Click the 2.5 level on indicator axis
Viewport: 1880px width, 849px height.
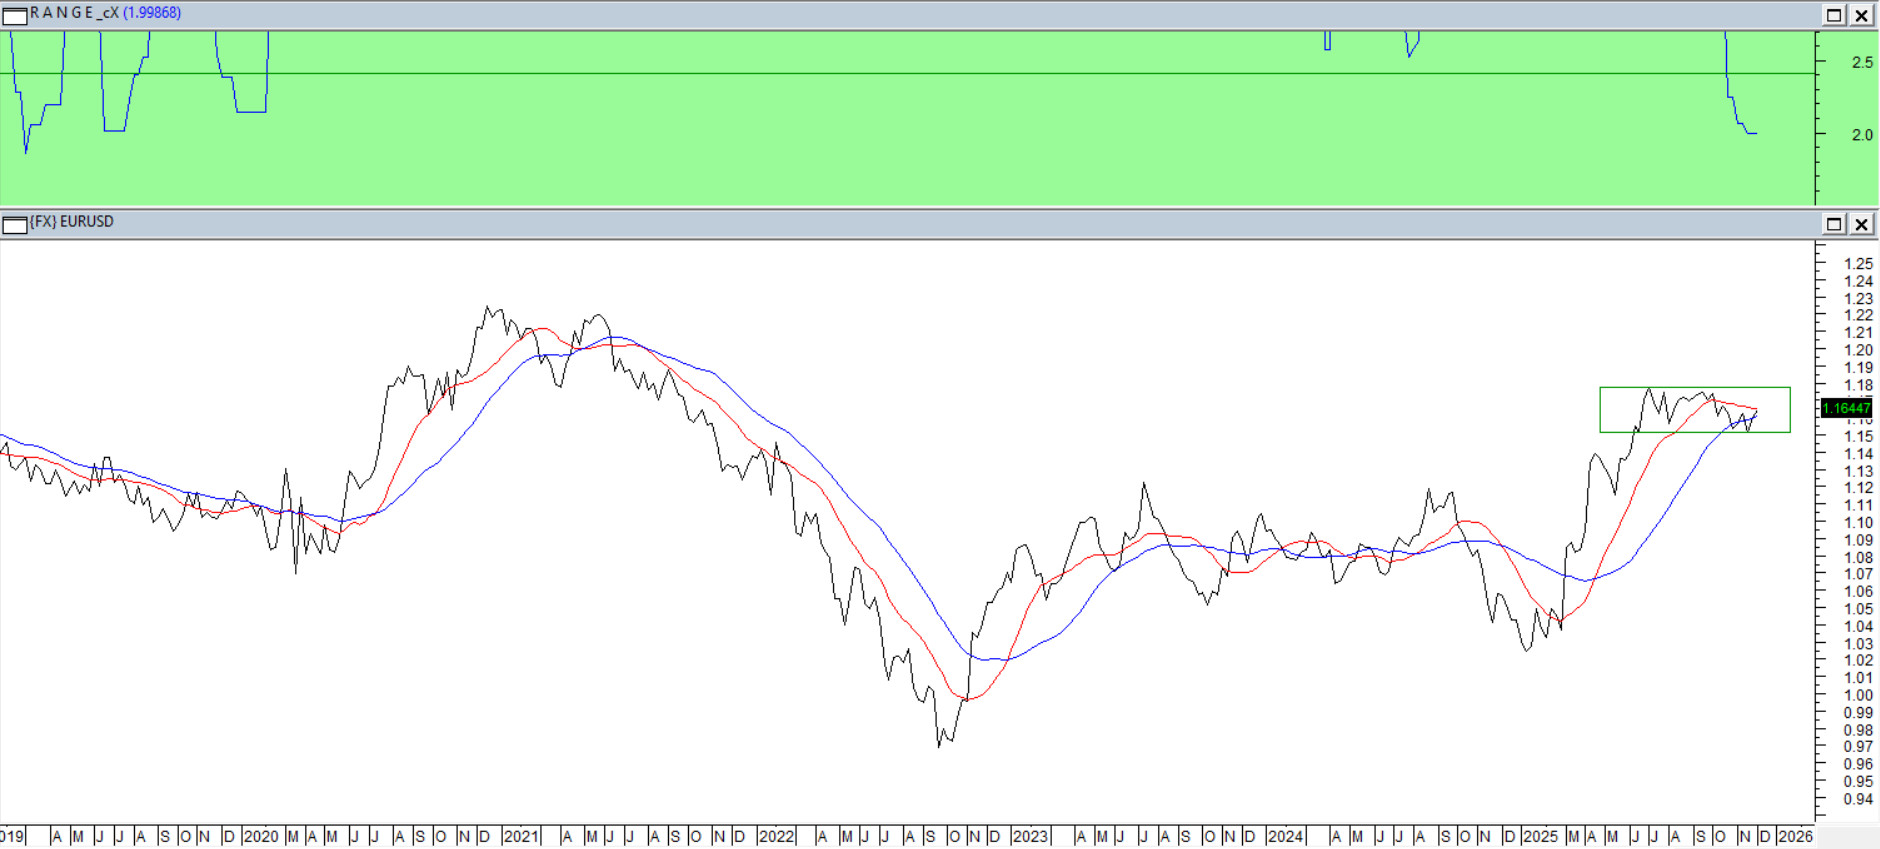tap(1862, 62)
